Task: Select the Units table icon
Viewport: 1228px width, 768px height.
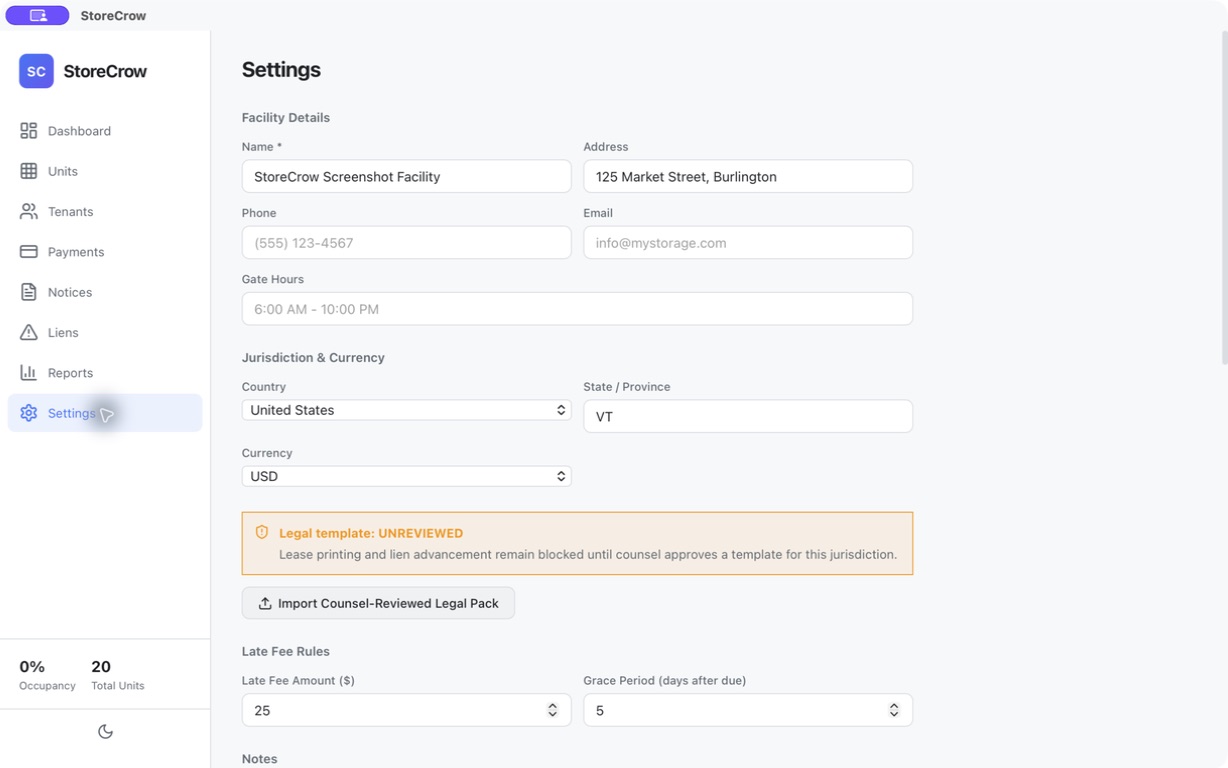Action: [x=28, y=171]
